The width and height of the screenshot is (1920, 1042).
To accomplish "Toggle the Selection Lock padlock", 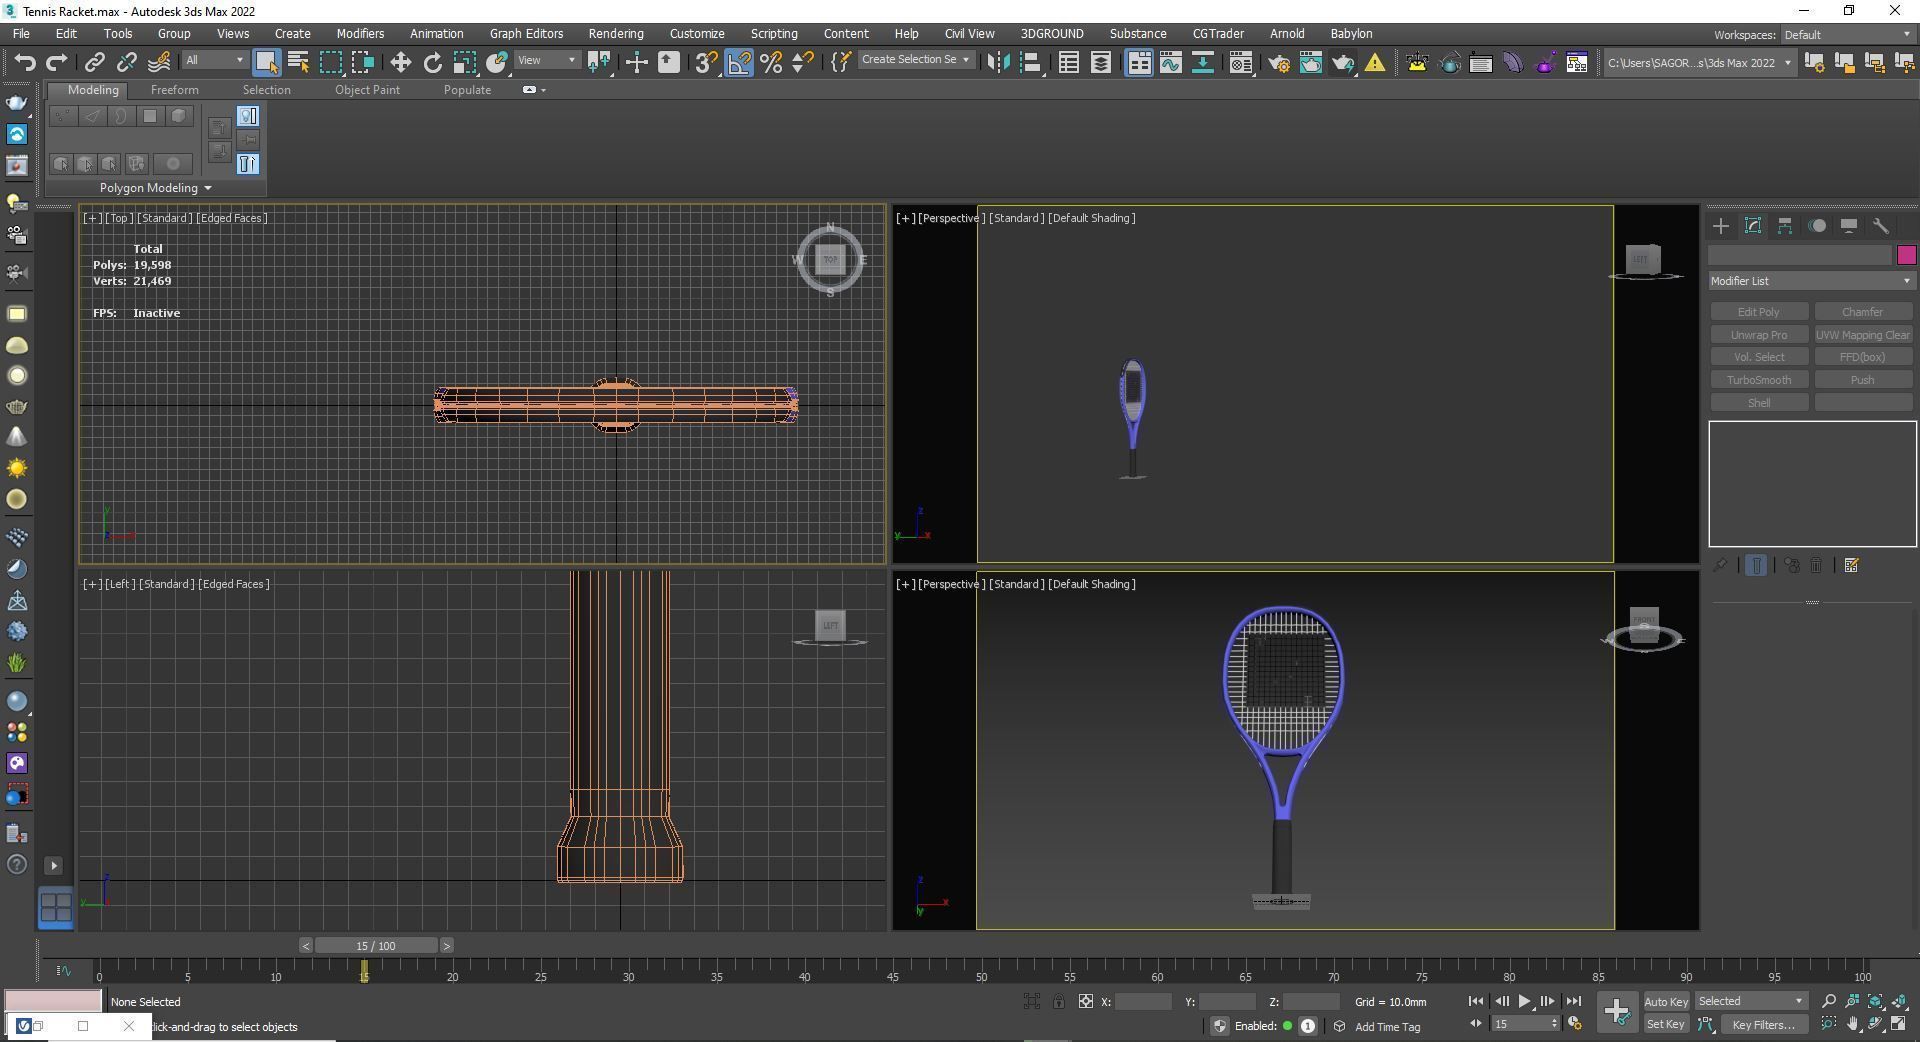I will pos(1058,1001).
